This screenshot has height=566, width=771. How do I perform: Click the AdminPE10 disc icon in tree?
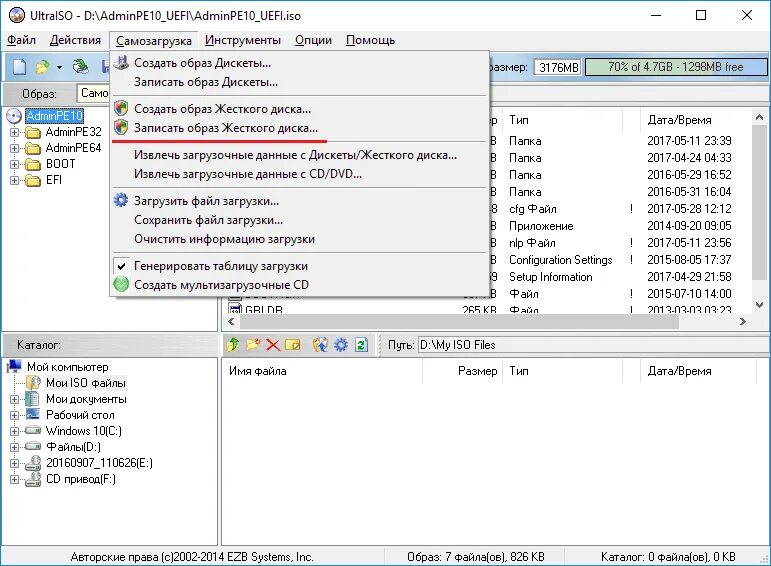(14, 116)
